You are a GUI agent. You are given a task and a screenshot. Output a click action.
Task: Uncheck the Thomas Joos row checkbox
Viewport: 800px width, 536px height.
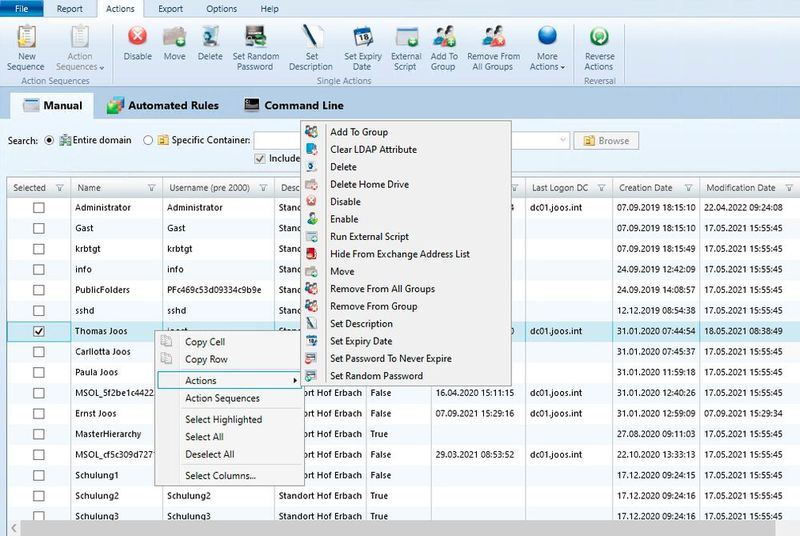tap(39, 331)
